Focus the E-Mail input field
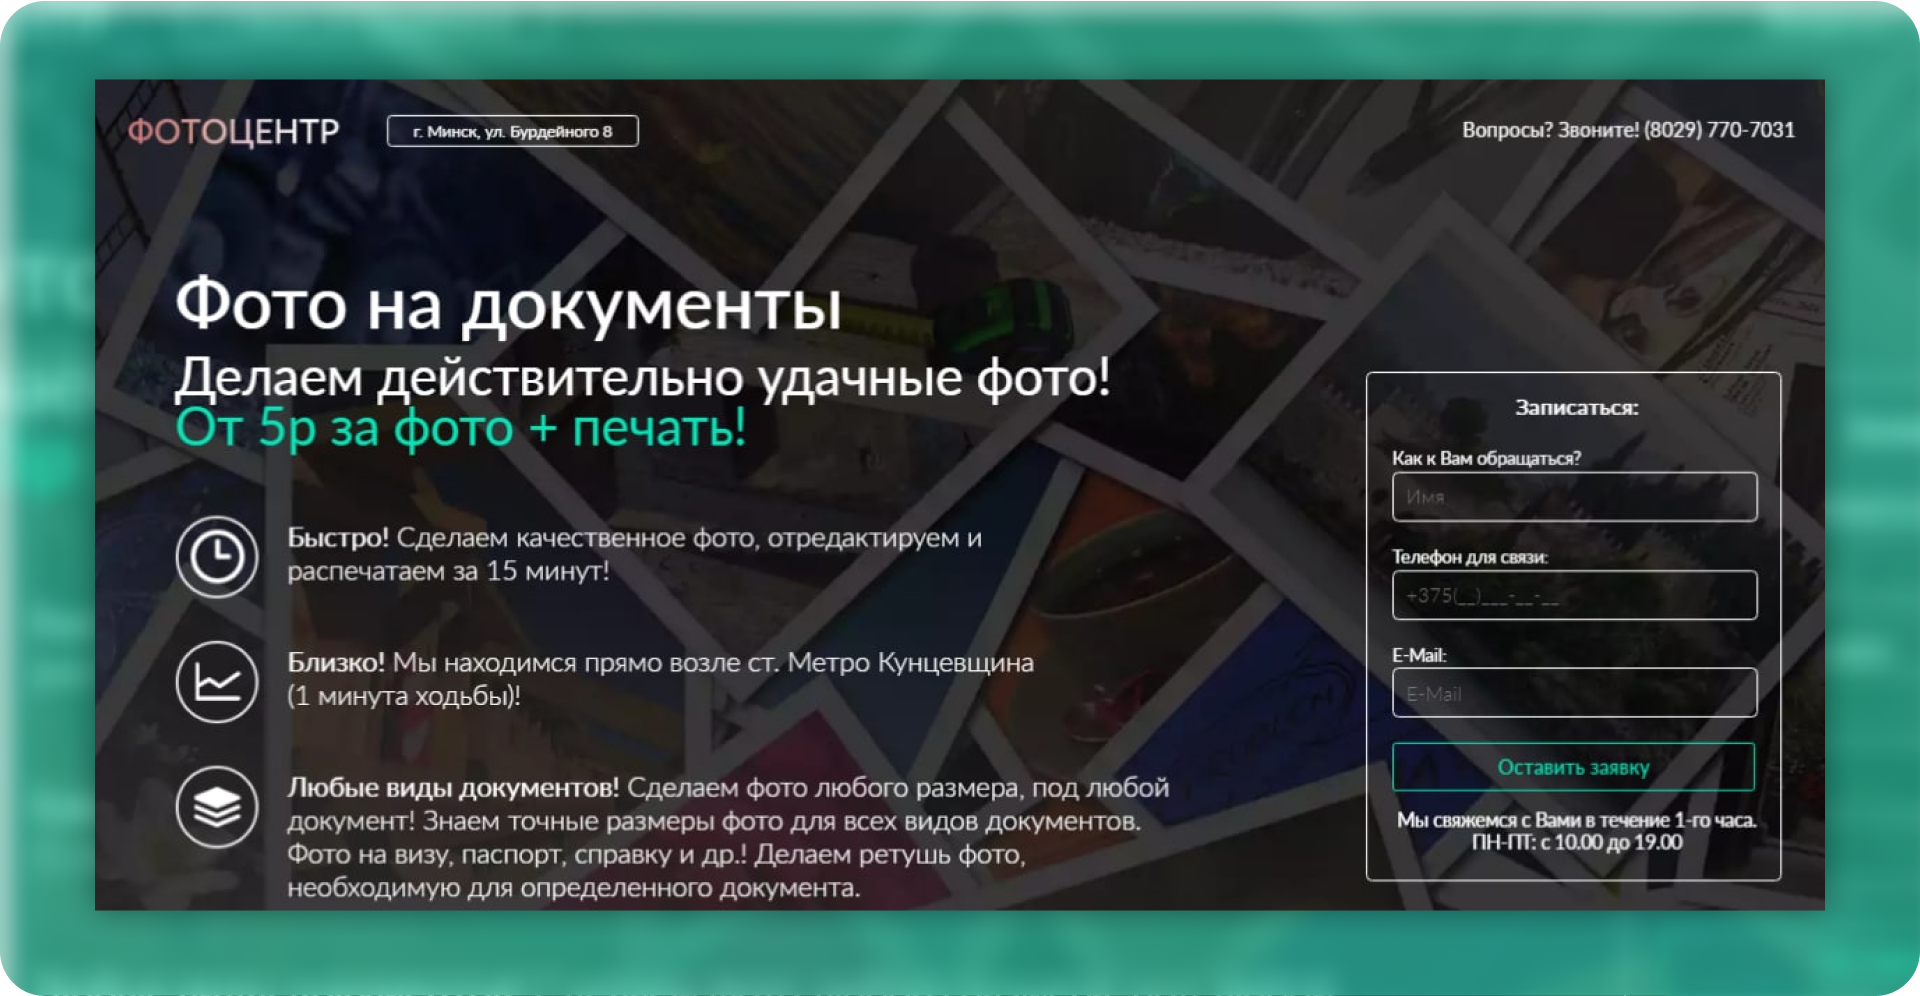This screenshot has height=996, width=1920. tap(1574, 693)
